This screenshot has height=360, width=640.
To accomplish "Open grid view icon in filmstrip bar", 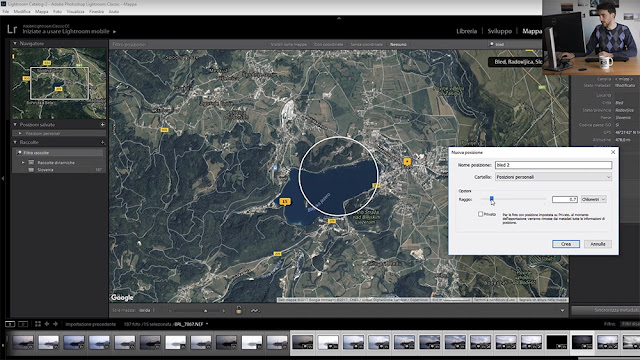I will [x=38, y=324].
